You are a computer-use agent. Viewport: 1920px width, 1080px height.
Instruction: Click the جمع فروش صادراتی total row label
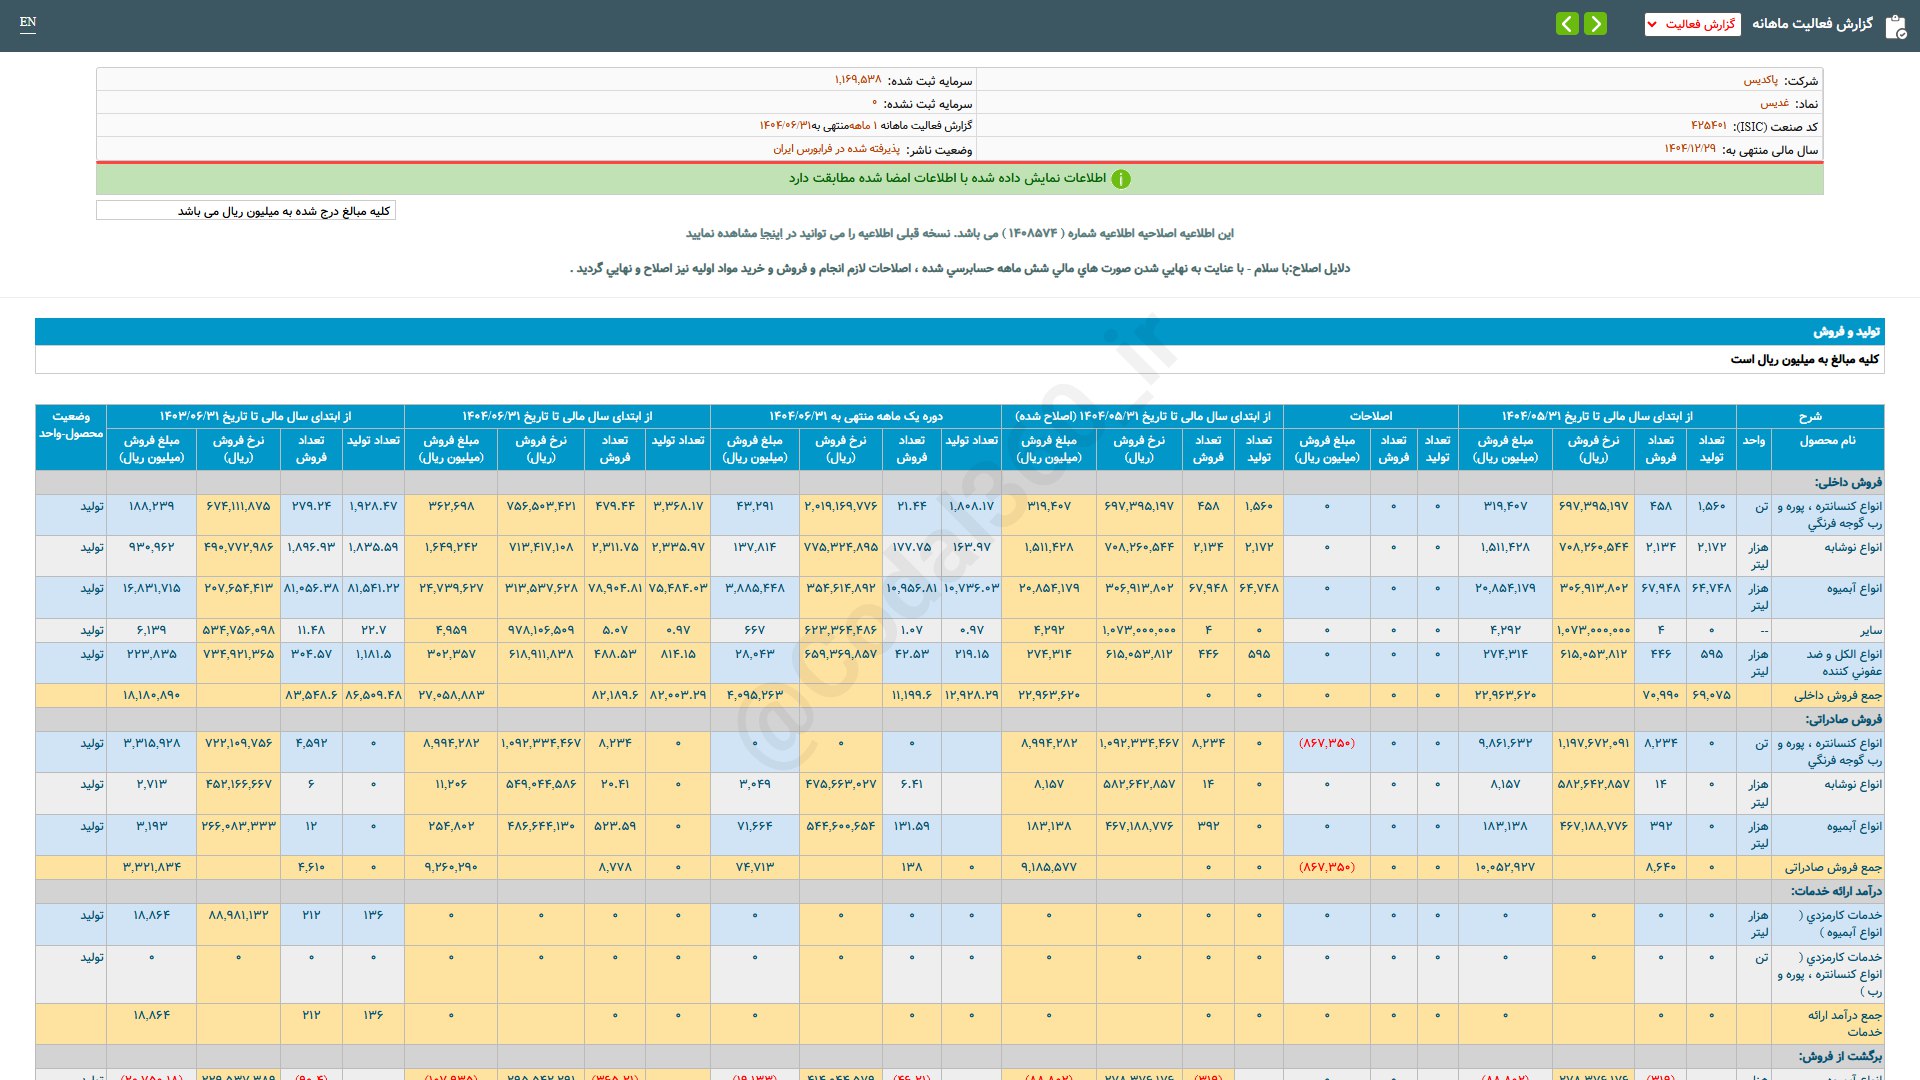pyautogui.click(x=1832, y=867)
